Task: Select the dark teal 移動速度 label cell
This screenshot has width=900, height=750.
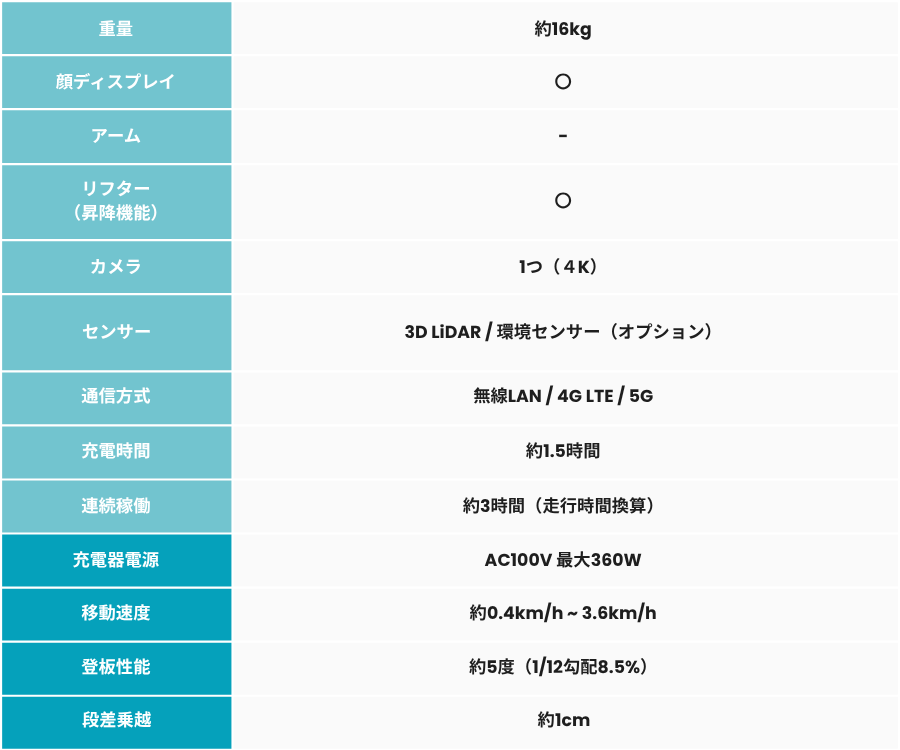Action: 116,613
